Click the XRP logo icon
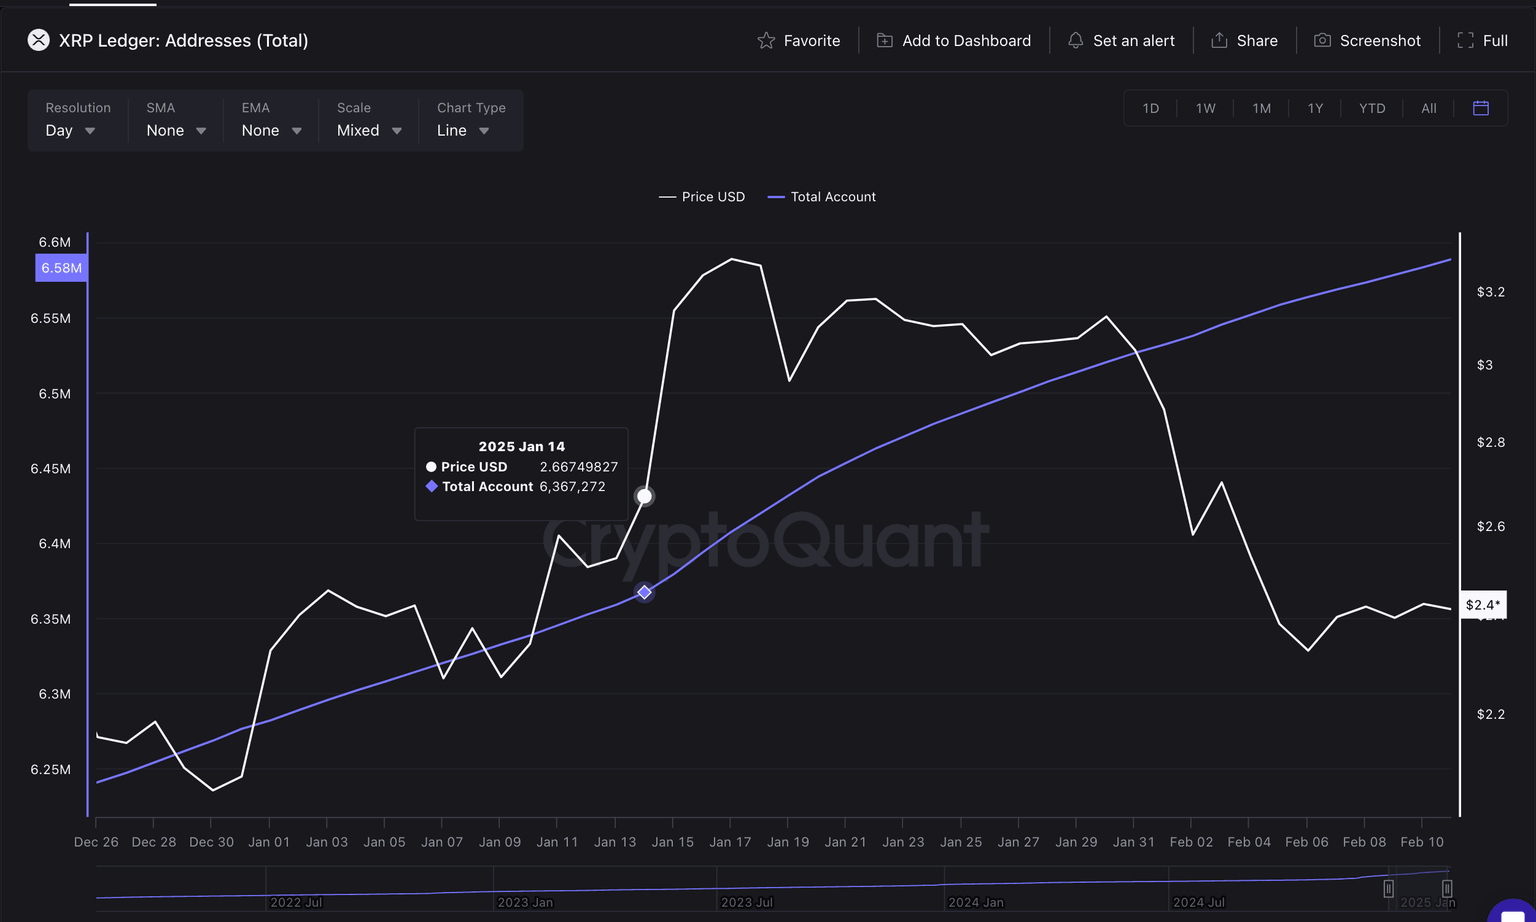 point(39,41)
